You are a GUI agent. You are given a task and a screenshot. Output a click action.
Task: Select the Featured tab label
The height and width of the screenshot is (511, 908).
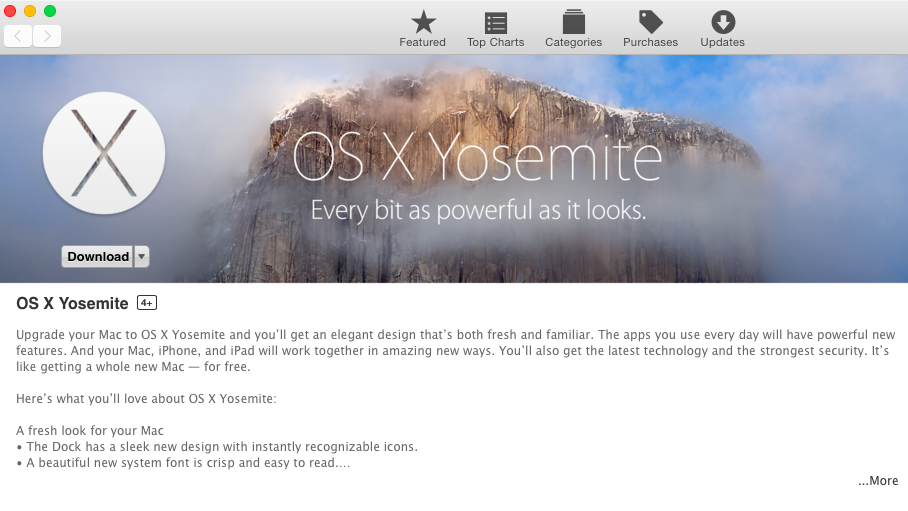(x=422, y=42)
